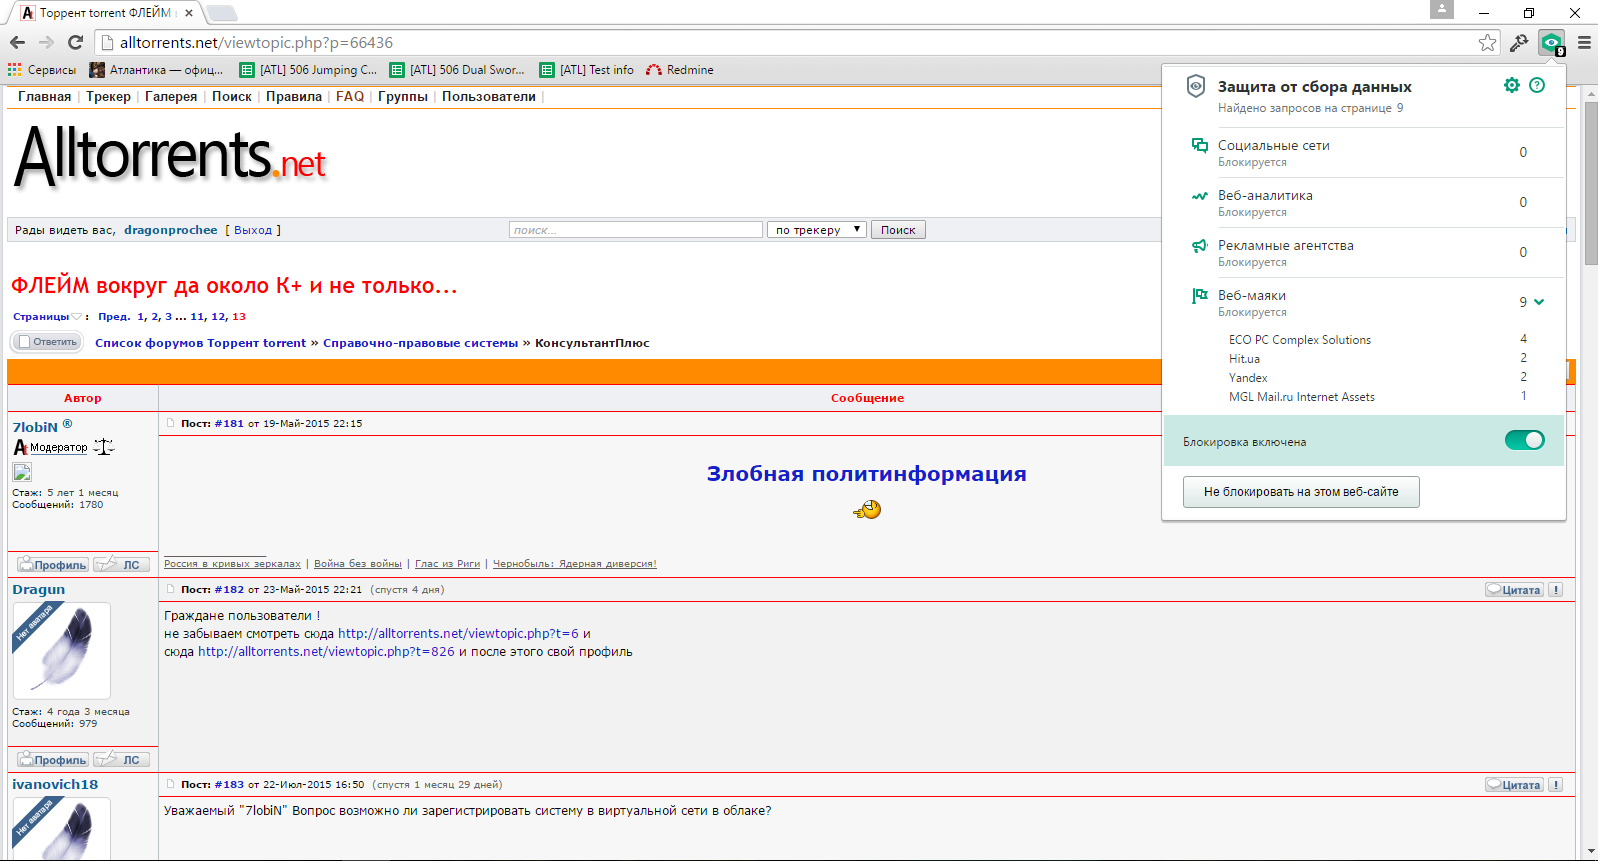
Task: Click the data protection extension icon
Action: tap(1551, 43)
